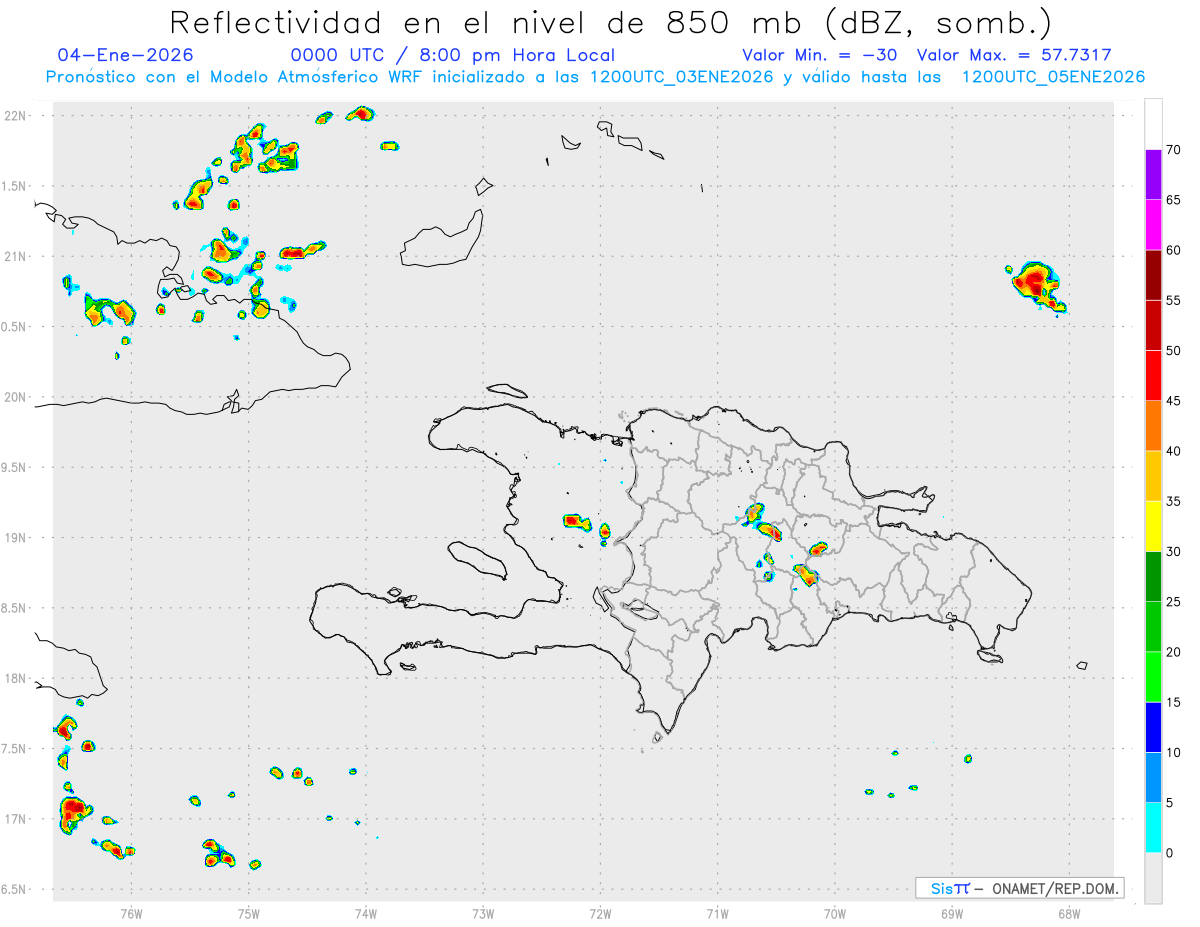Click the '20N' latitude axis label

point(16,397)
